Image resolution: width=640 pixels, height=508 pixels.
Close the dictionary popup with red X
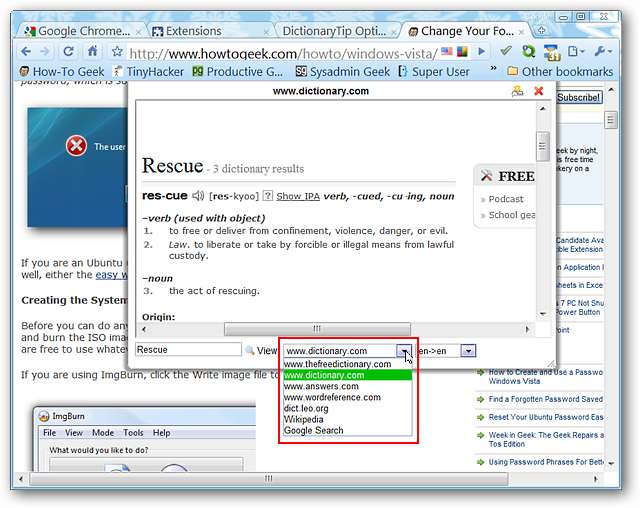[x=539, y=91]
